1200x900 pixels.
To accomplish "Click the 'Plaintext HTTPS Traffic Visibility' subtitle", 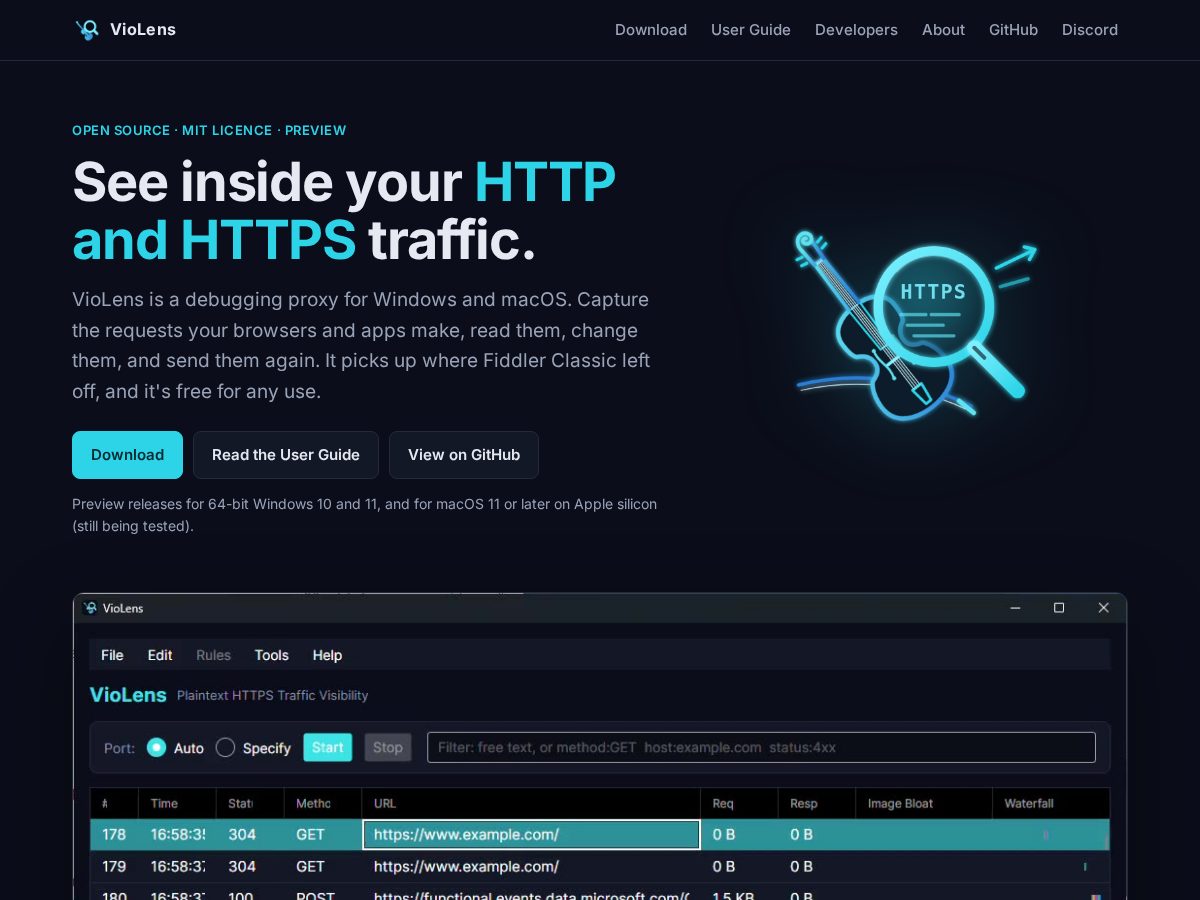I will 273,695.
